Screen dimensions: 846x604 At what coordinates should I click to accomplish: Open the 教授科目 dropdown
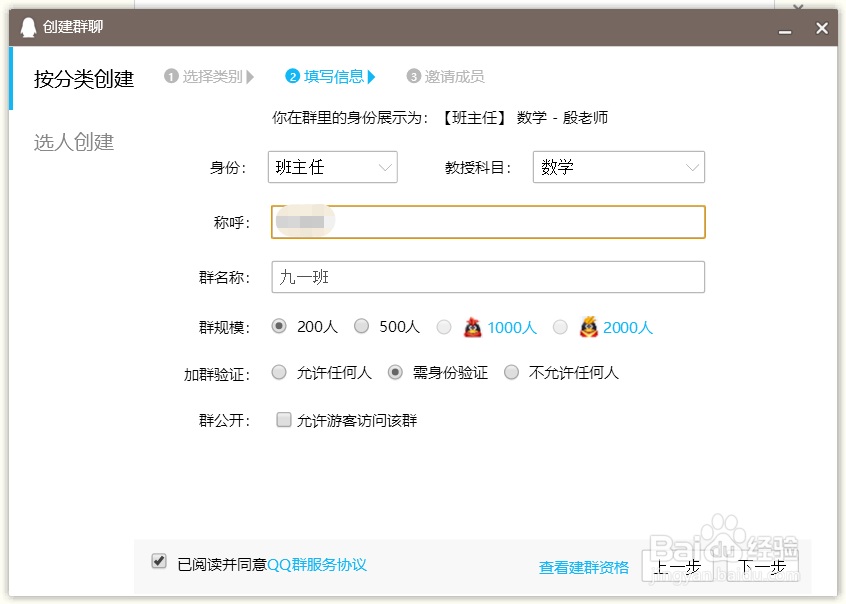618,167
